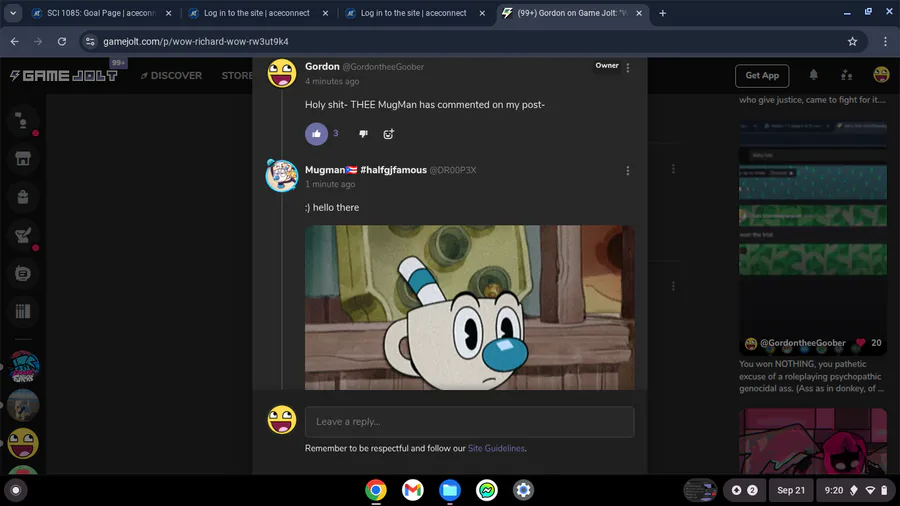This screenshot has height=506, width=900.
Task: Dislike Gordon's comment with thumbs down
Action: (x=363, y=134)
